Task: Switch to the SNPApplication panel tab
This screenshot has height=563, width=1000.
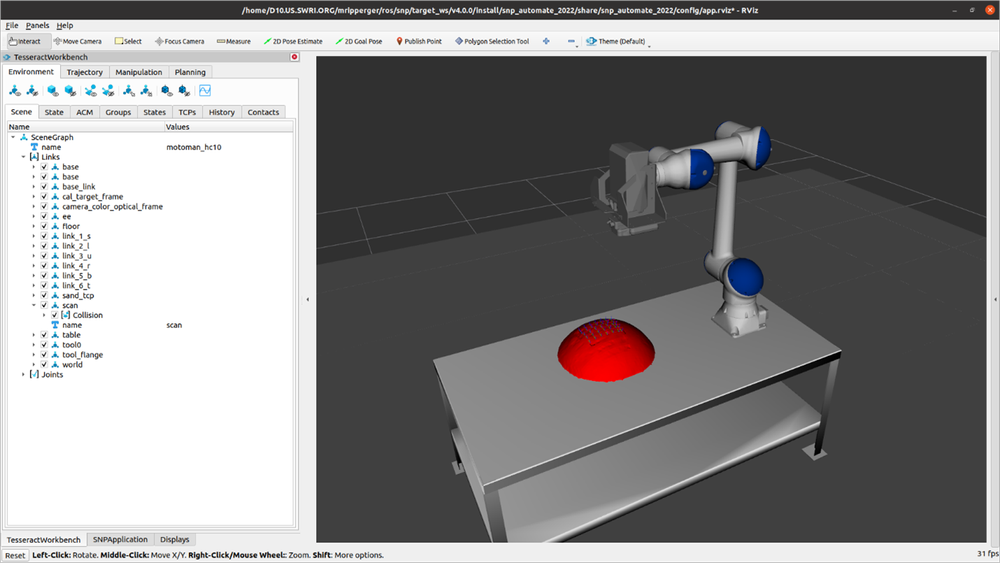Action: [120, 539]
